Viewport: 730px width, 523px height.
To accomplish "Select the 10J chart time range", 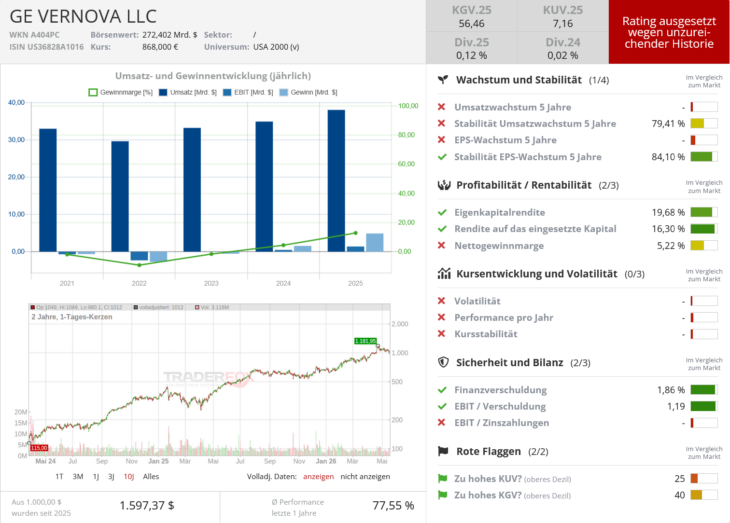I will 129,476.
